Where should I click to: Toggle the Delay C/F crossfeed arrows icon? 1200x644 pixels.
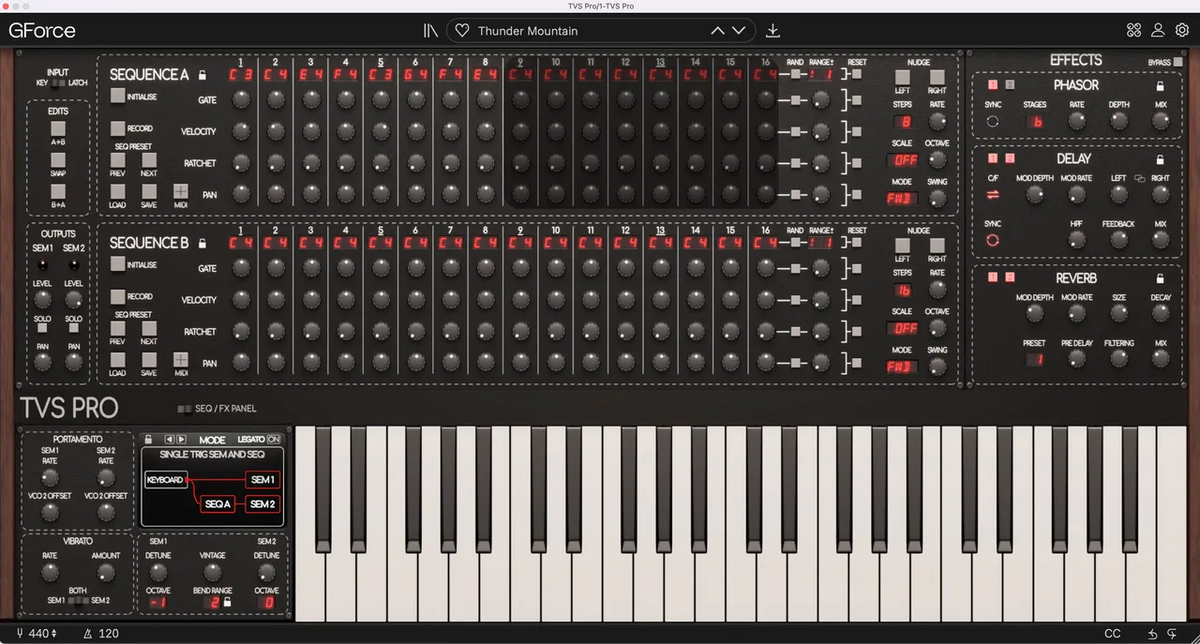pos(993,195)
